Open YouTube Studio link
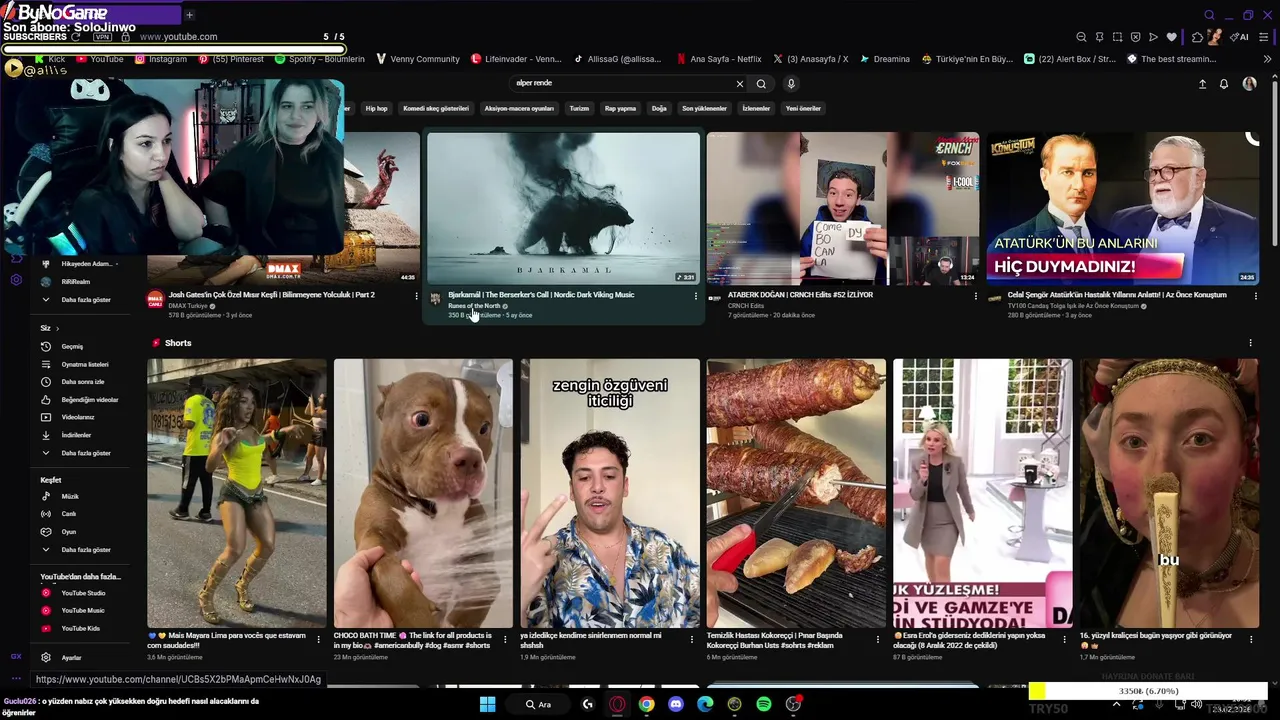This screenshot has height=720, width=1280. [x=83, y=593]
